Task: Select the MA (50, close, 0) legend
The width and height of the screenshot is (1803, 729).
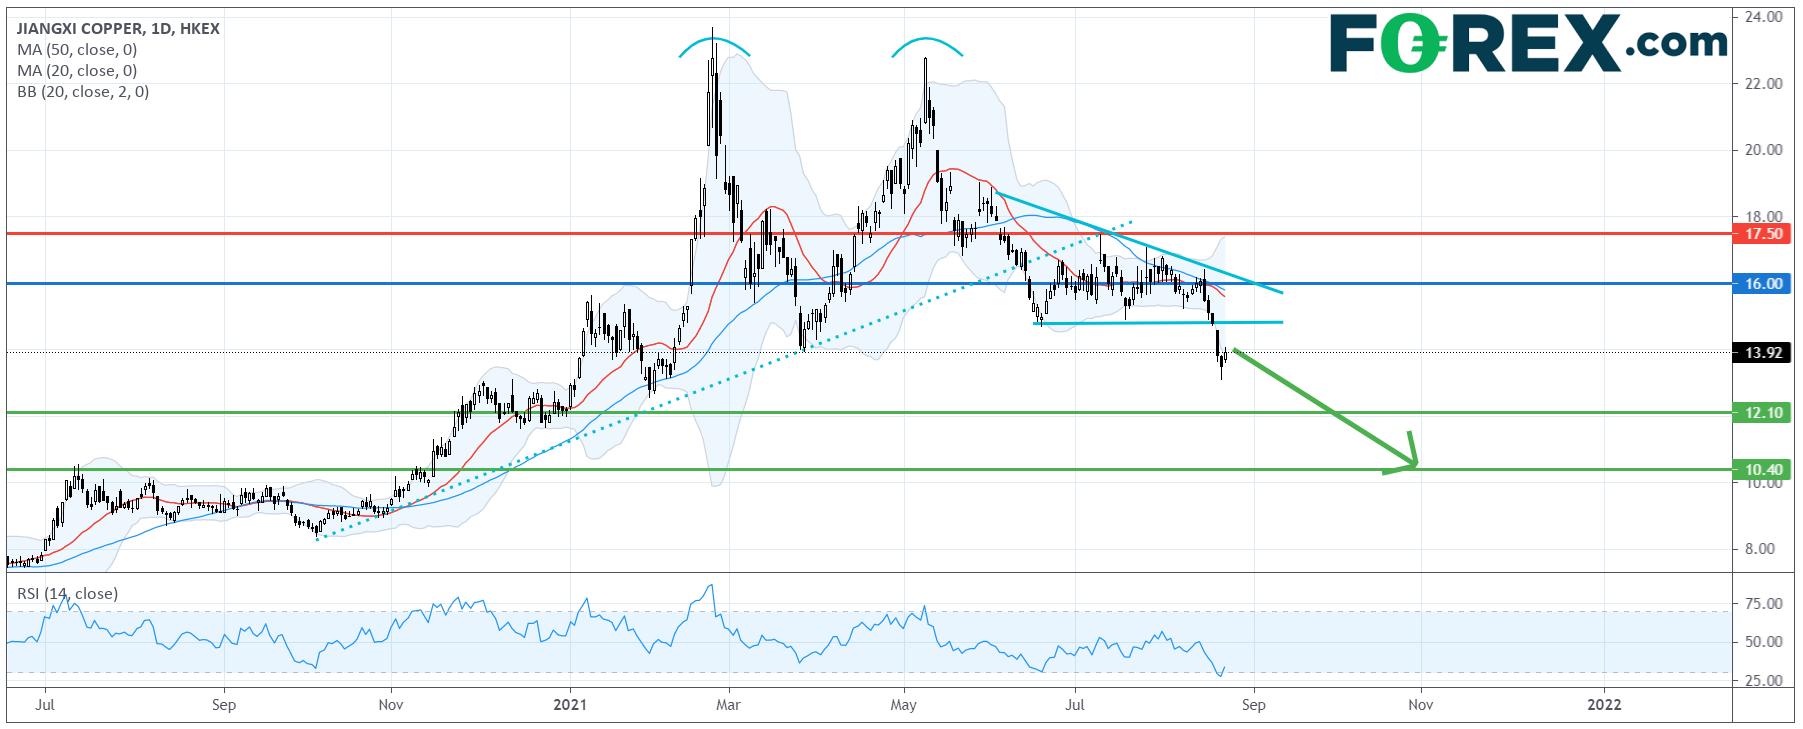Action: click(78, 50)
